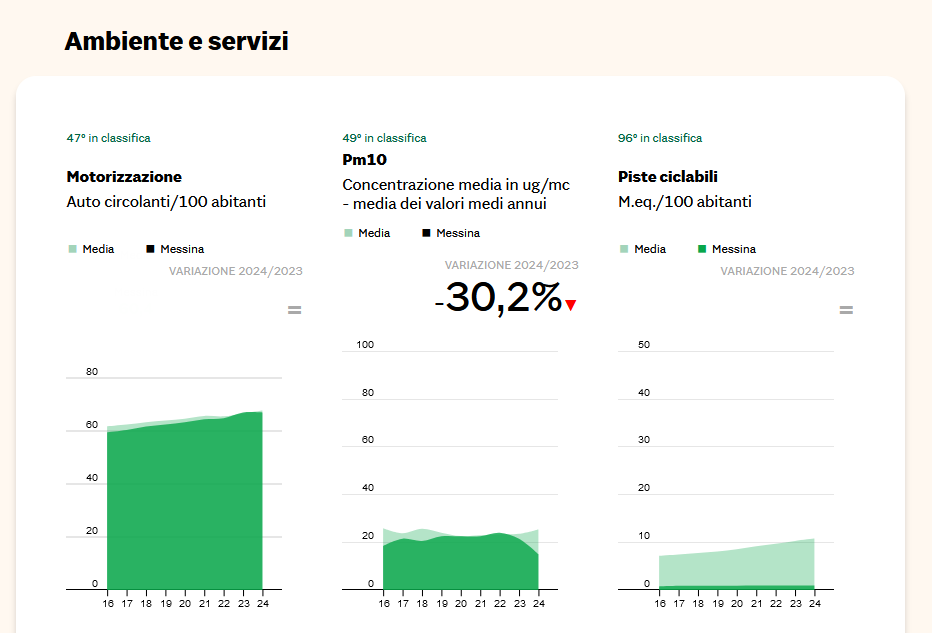Select the Pm10 indicator title

[364, 160]
